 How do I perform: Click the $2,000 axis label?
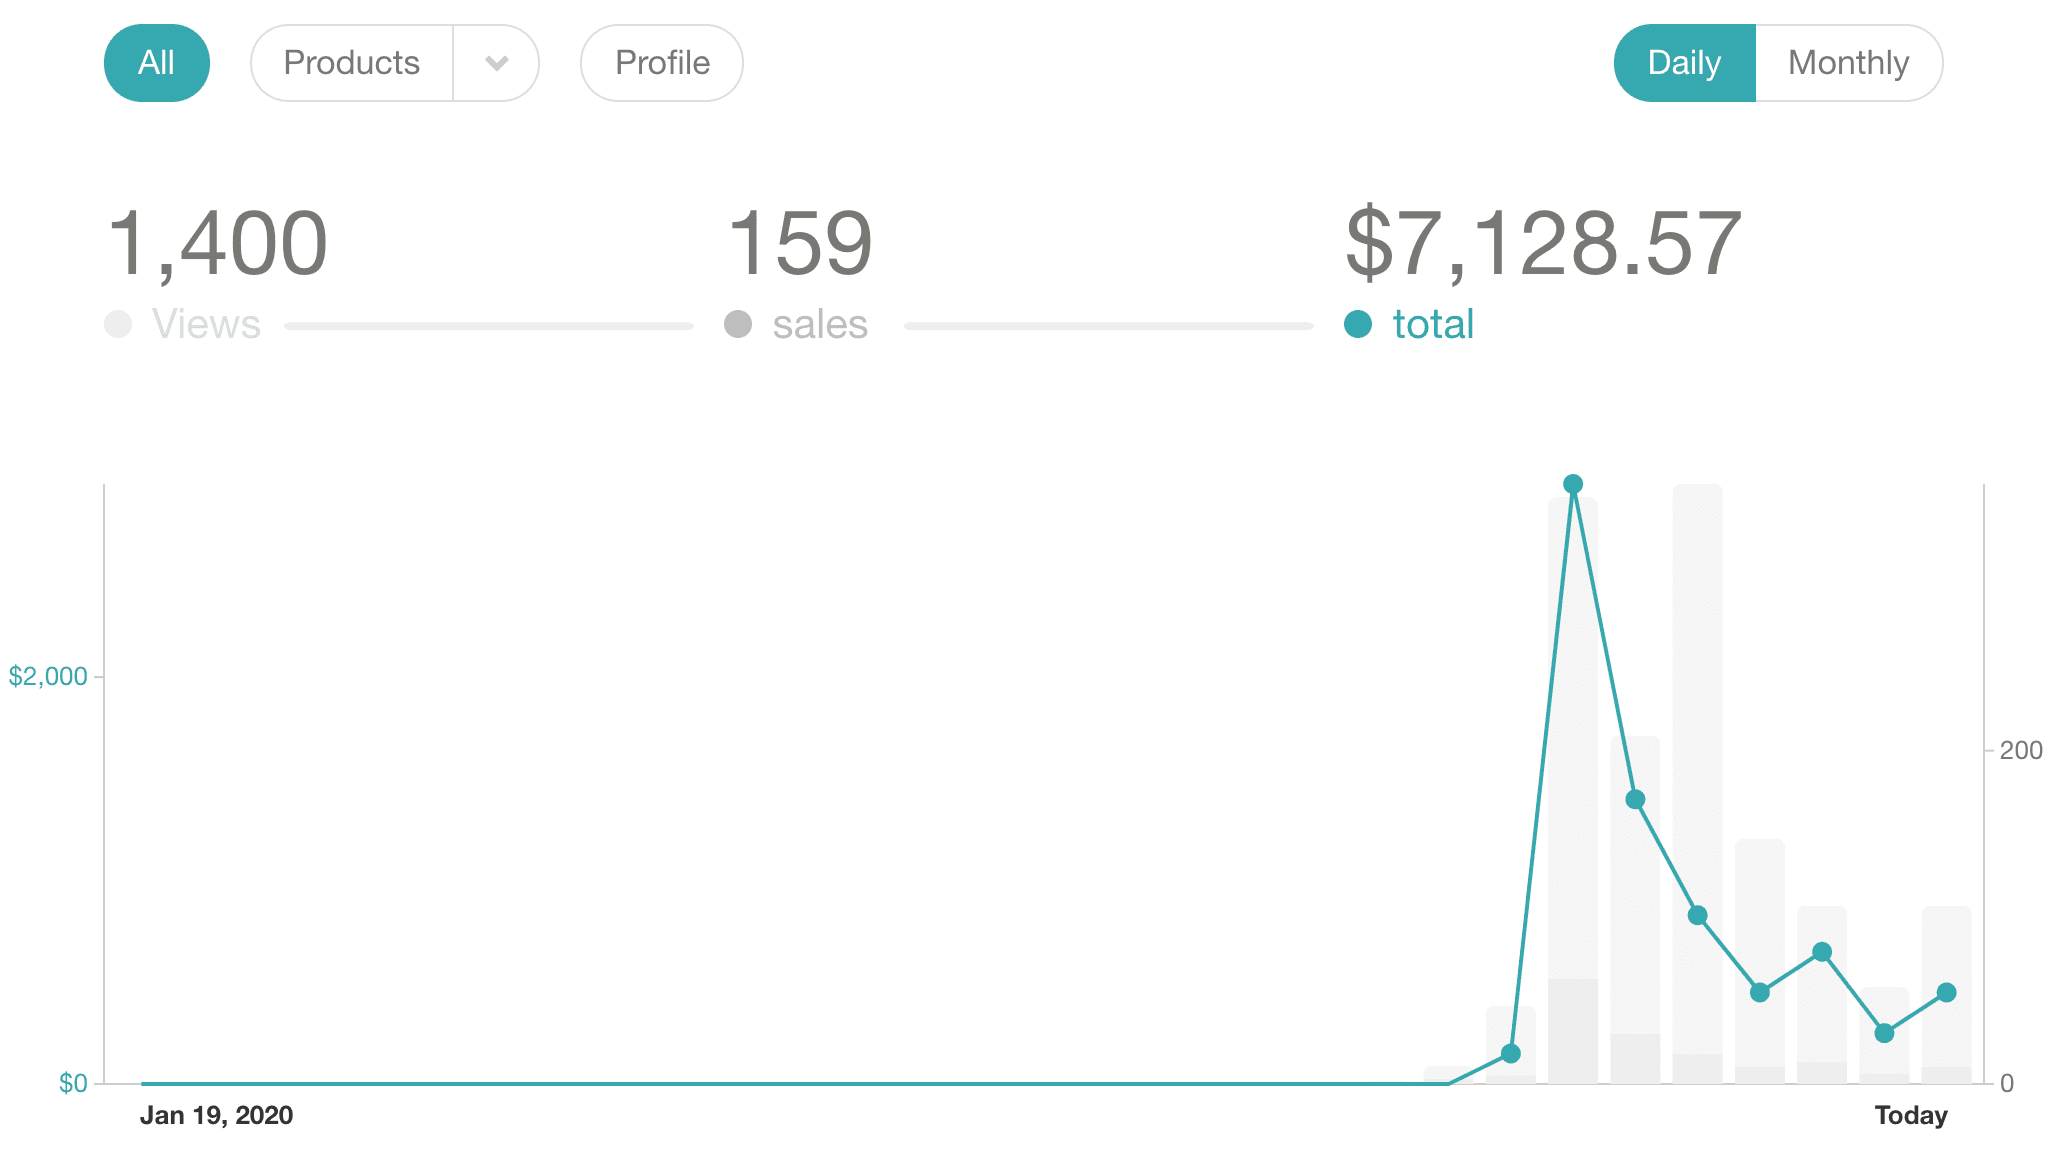click(x=47, y=675)
